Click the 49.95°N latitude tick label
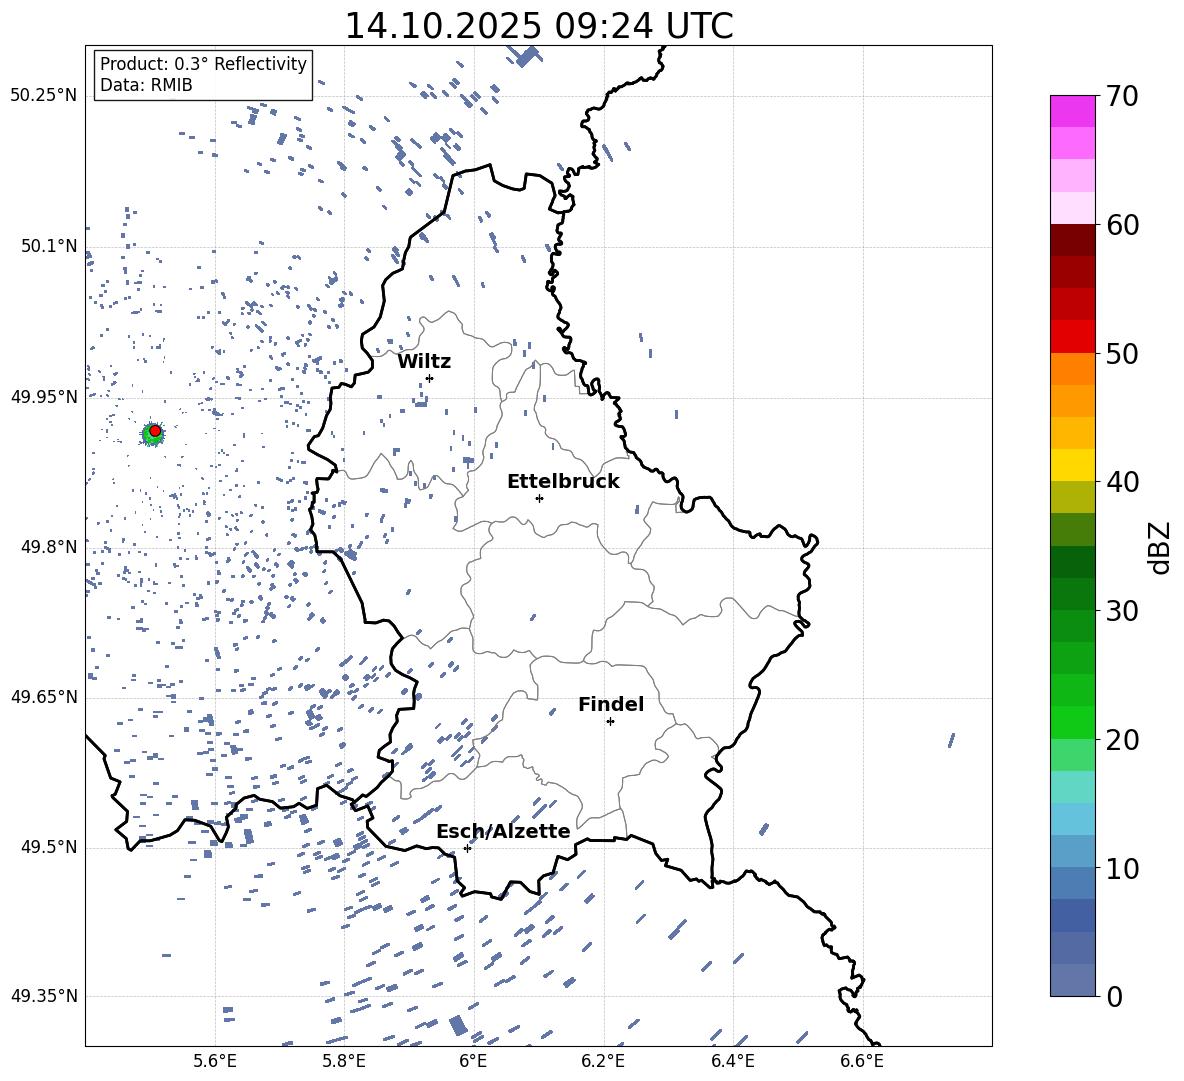 pos(44,396)
